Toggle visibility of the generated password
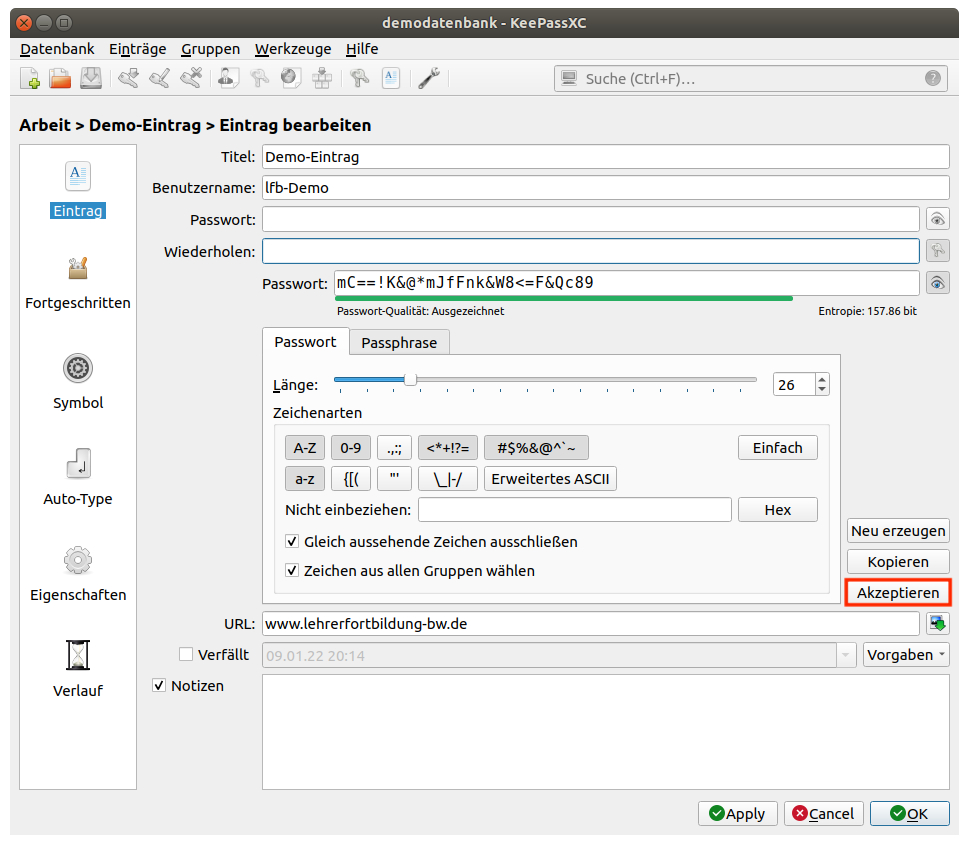The image size is (969, 845). (937, 283)
